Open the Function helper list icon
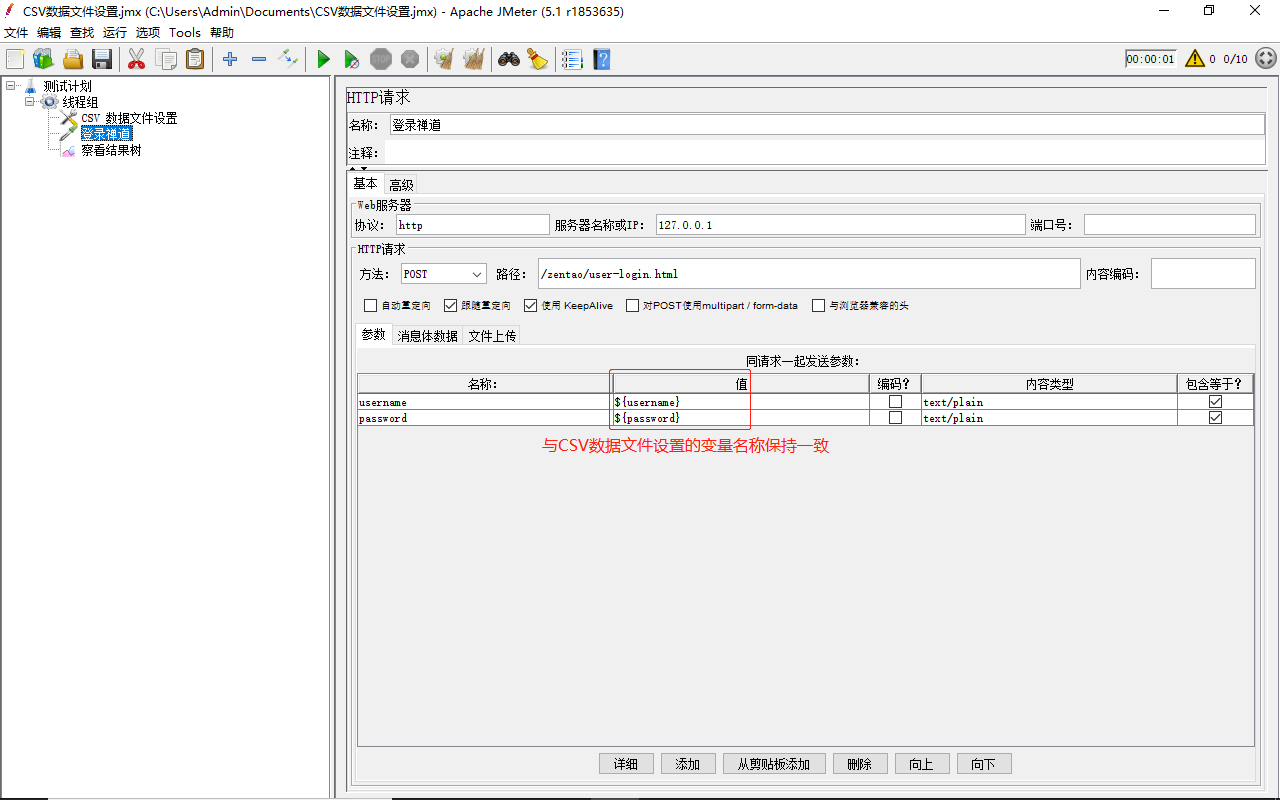1280x800 pixels. [x=572, y=59]
